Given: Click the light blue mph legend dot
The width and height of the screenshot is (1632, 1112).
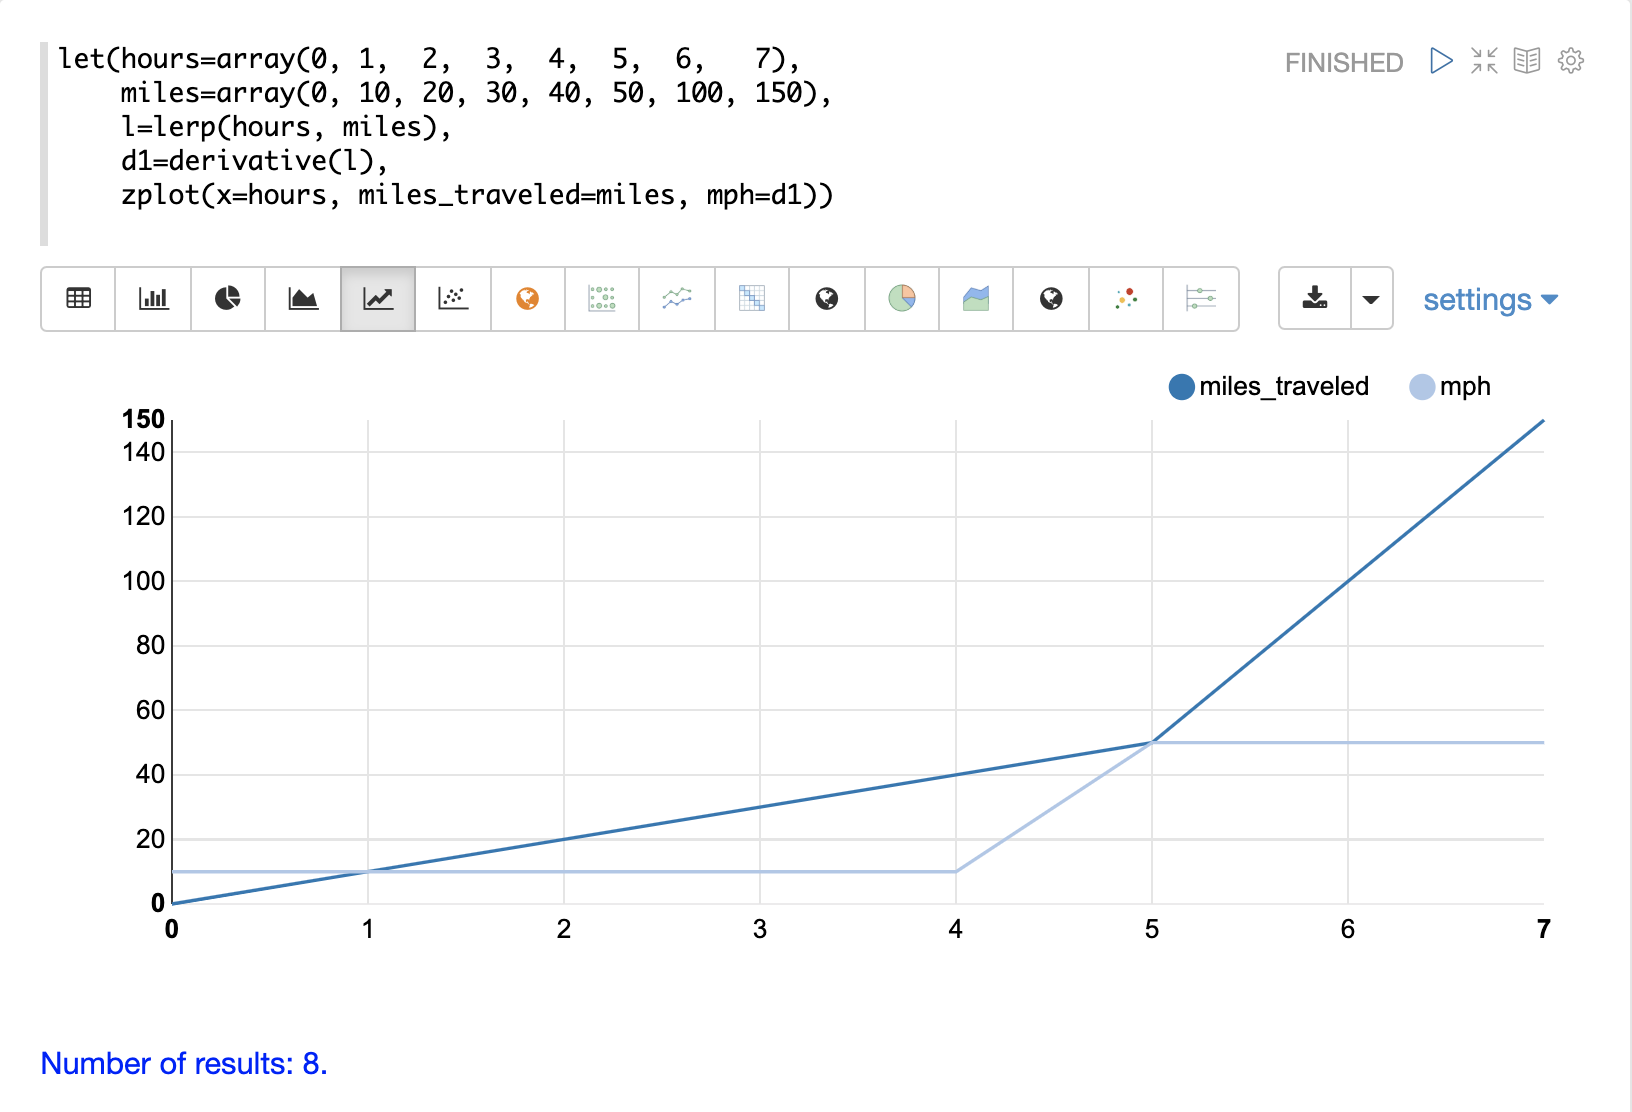Looking at the screenshot, I should tap(1422, 387).
